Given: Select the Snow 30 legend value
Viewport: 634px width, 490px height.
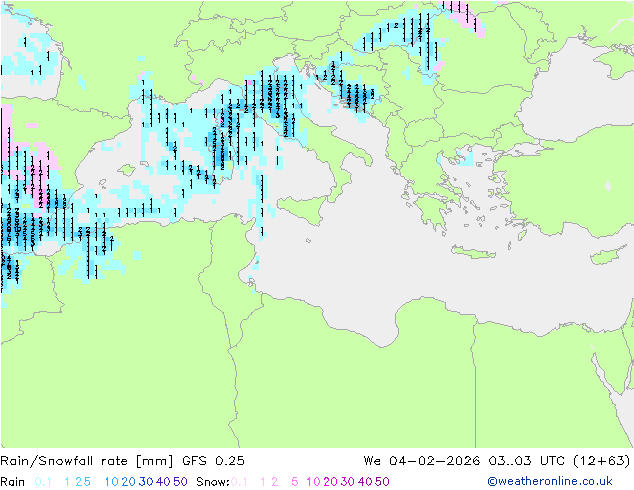Looking at the screenshot, I should pos(348,482).
